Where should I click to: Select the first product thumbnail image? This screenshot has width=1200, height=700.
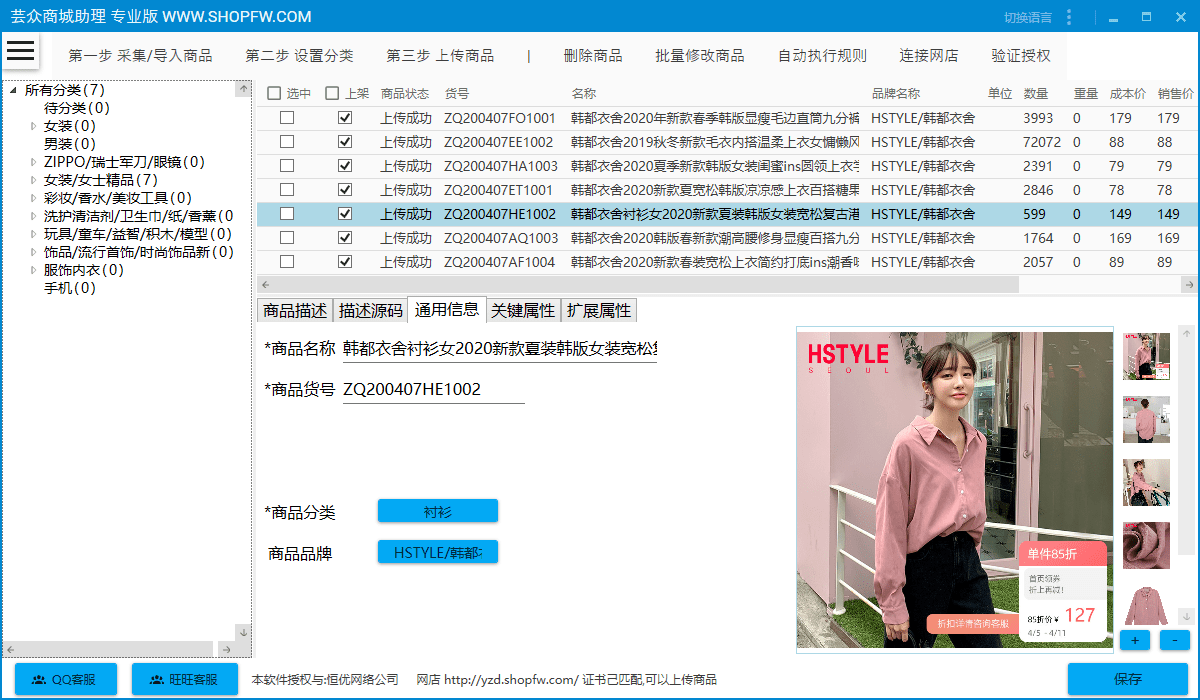click(1146, 356)
